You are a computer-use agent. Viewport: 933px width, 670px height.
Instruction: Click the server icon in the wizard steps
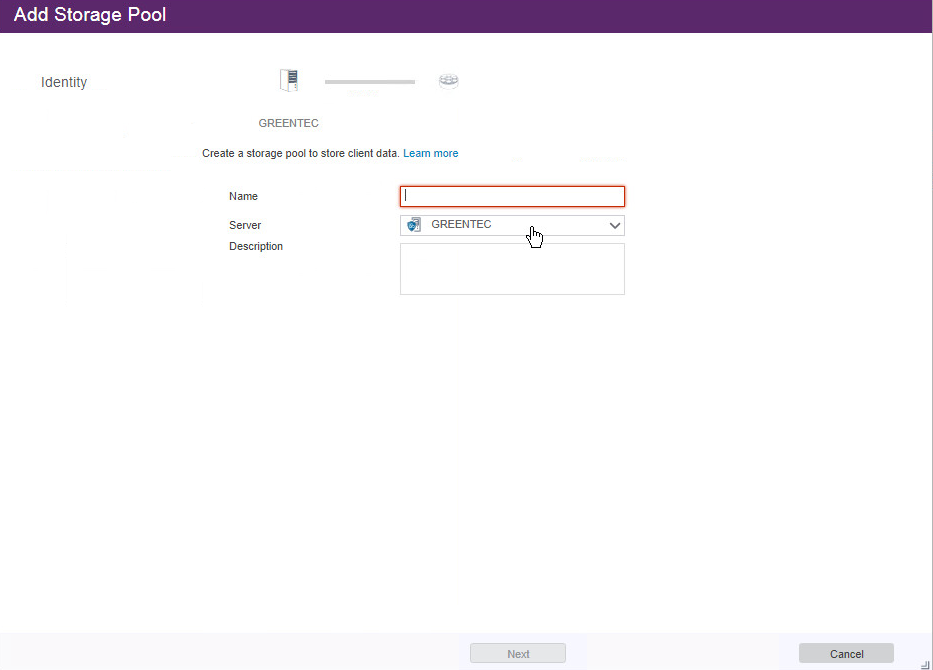pos(289,81)
